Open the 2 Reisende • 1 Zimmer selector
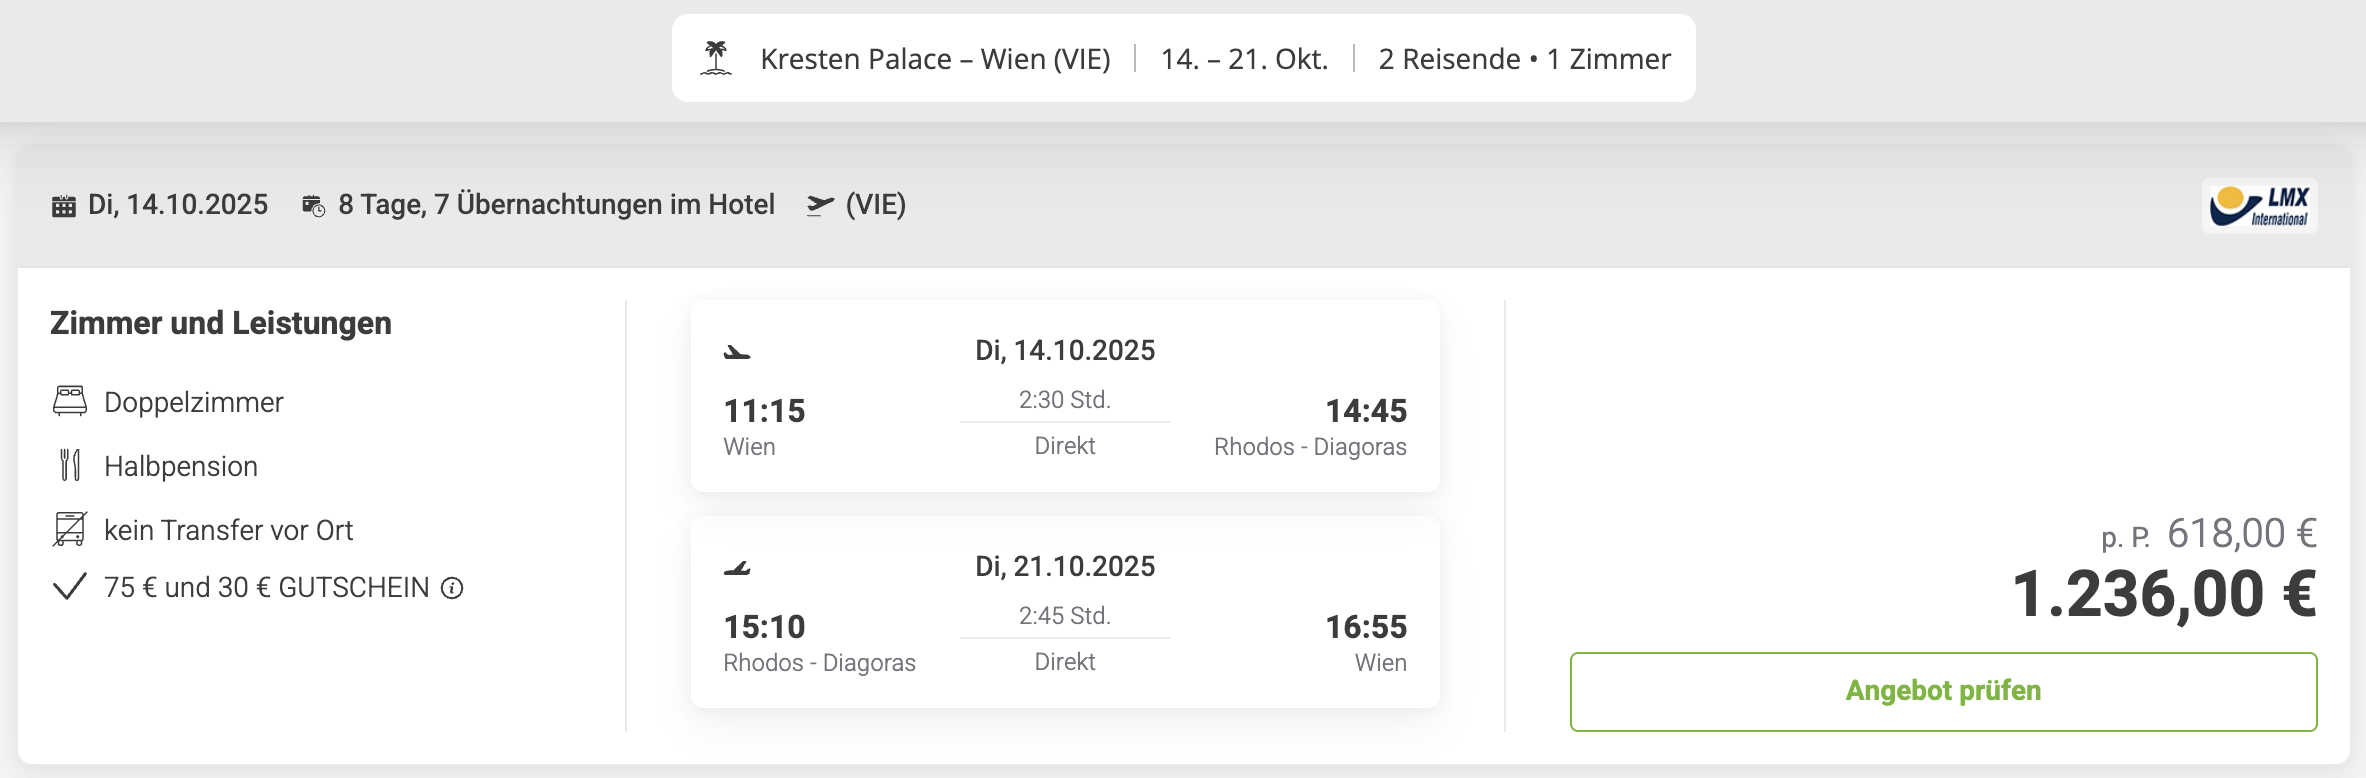This screenshot has height=778, width=2366. pyautogui.click(x=1524, y=59)
